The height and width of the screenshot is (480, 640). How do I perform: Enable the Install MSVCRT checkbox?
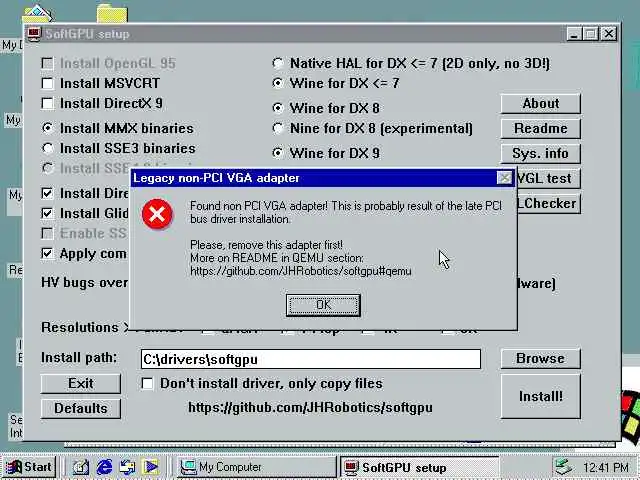47,83
